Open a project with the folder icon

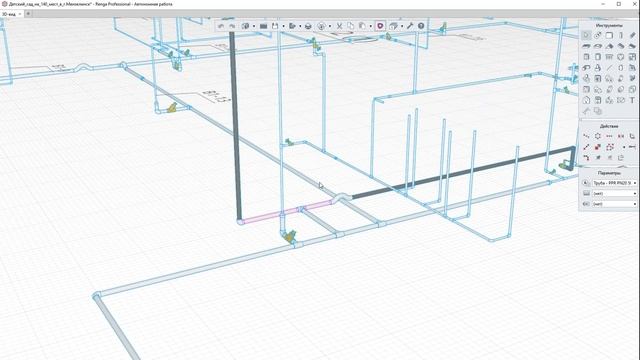tap(263, 26)
